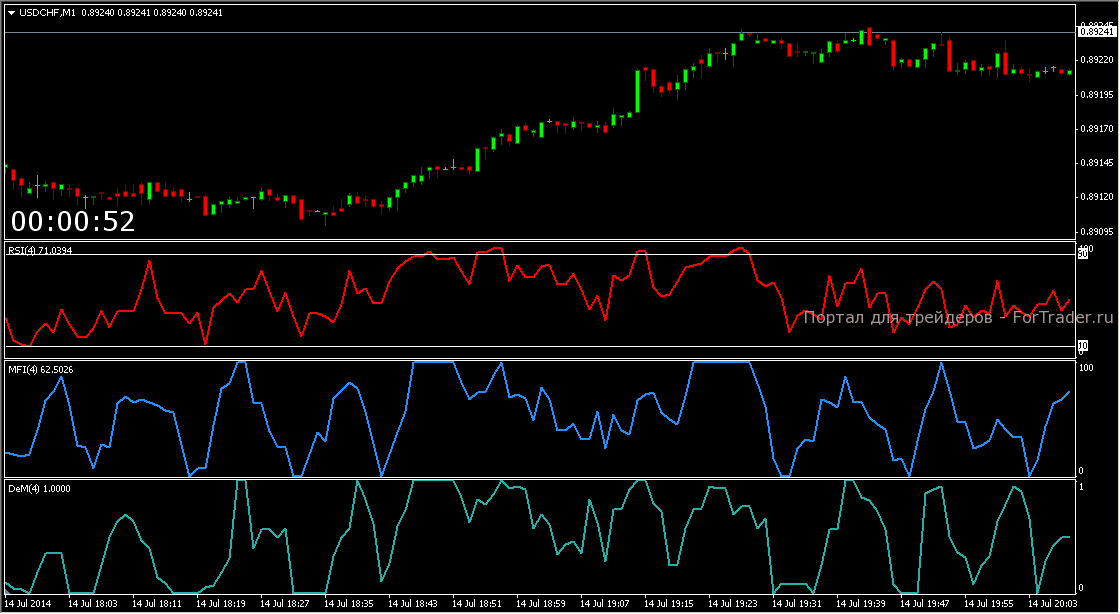Click the RSI level 80 scale label

click(1083, 254)
